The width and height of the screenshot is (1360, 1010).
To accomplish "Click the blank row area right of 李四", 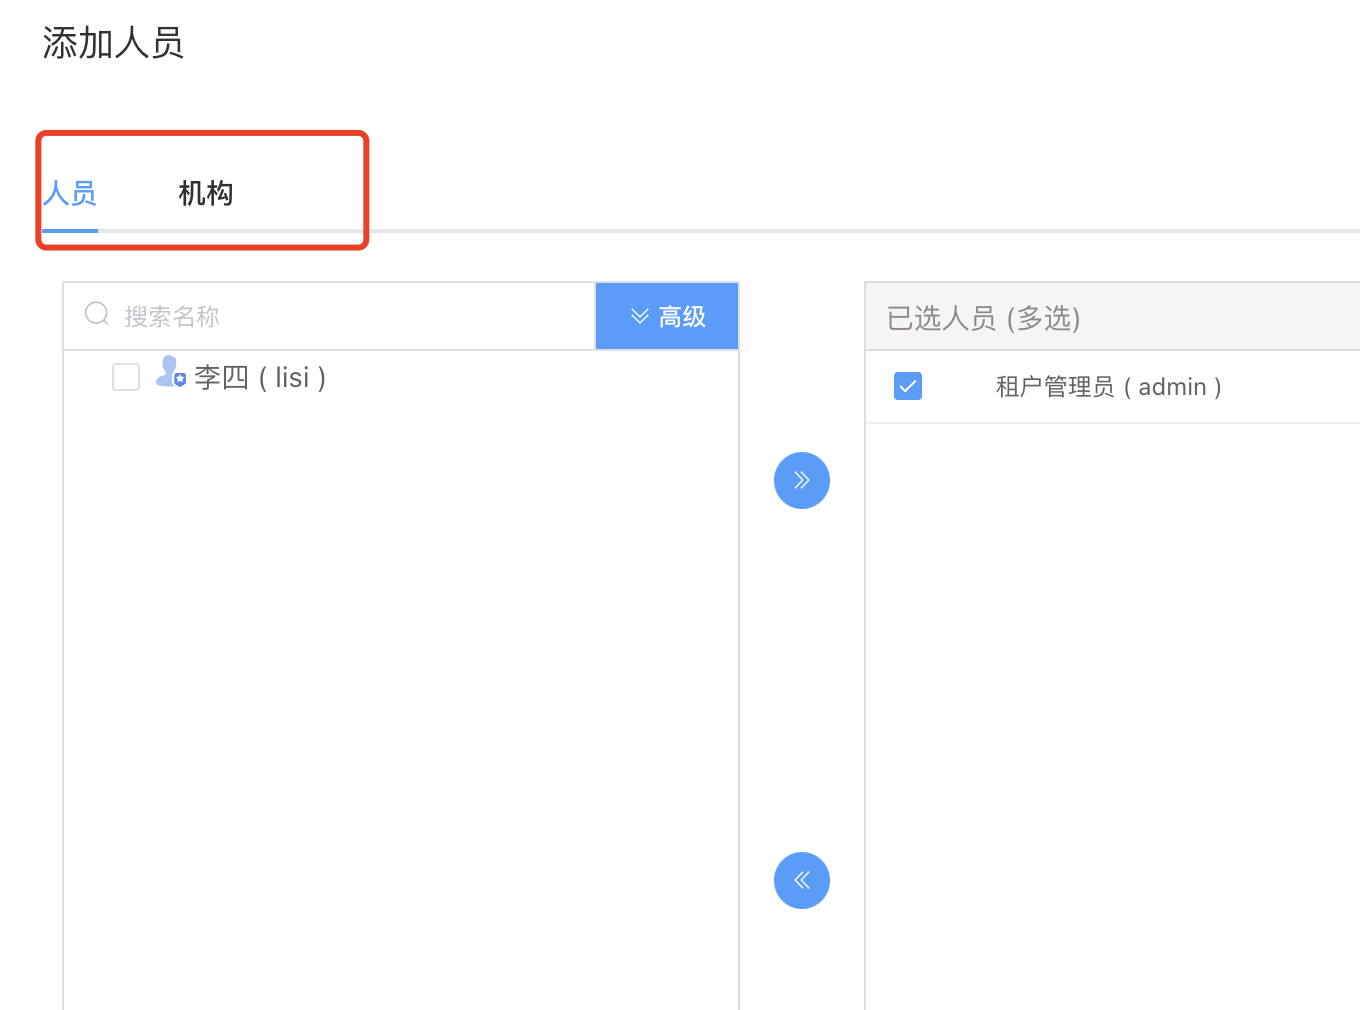I will (530, 378).
